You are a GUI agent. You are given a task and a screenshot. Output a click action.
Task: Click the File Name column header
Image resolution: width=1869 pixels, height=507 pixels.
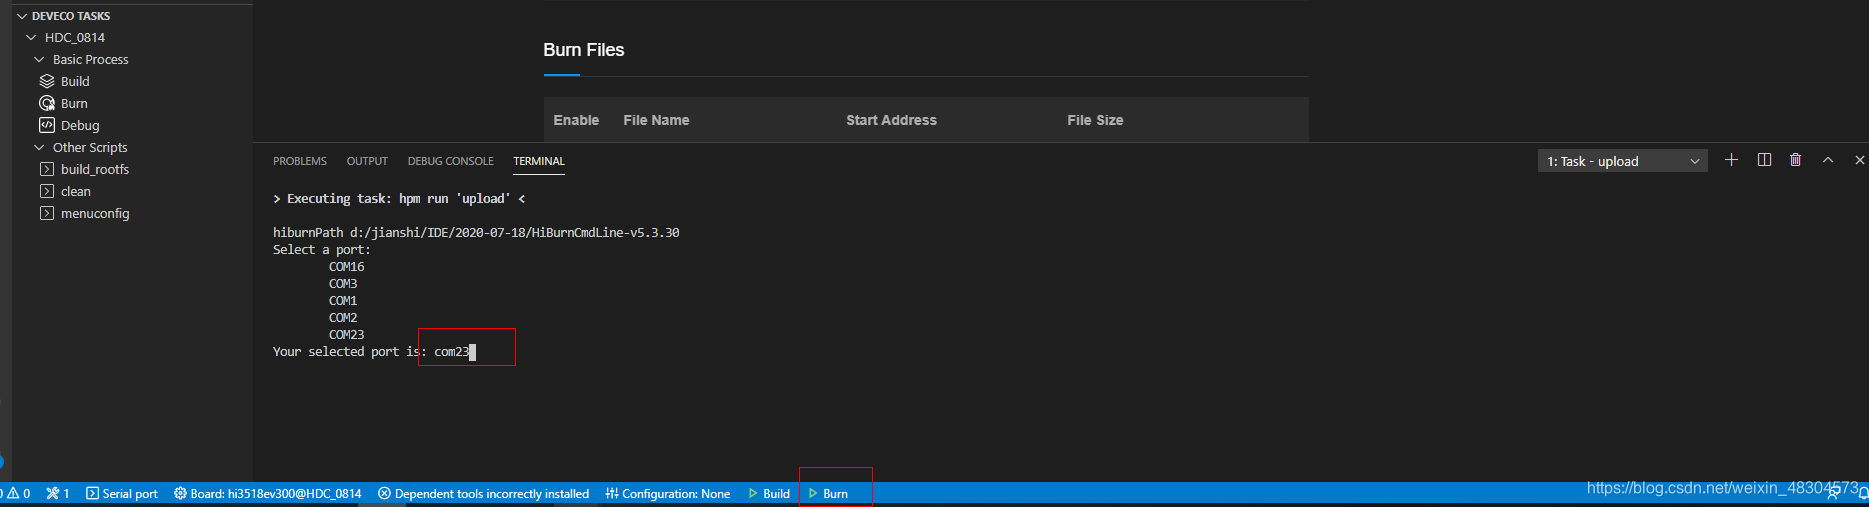click(656, 120)
